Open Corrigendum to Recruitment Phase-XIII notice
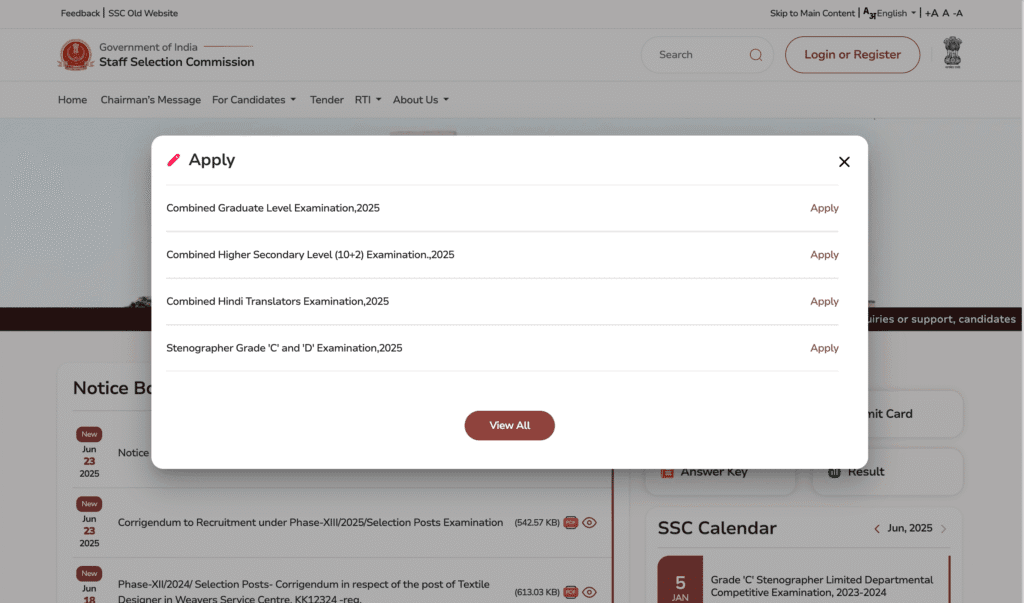The width and height of the screenshot is (1024, 603). 310,523
